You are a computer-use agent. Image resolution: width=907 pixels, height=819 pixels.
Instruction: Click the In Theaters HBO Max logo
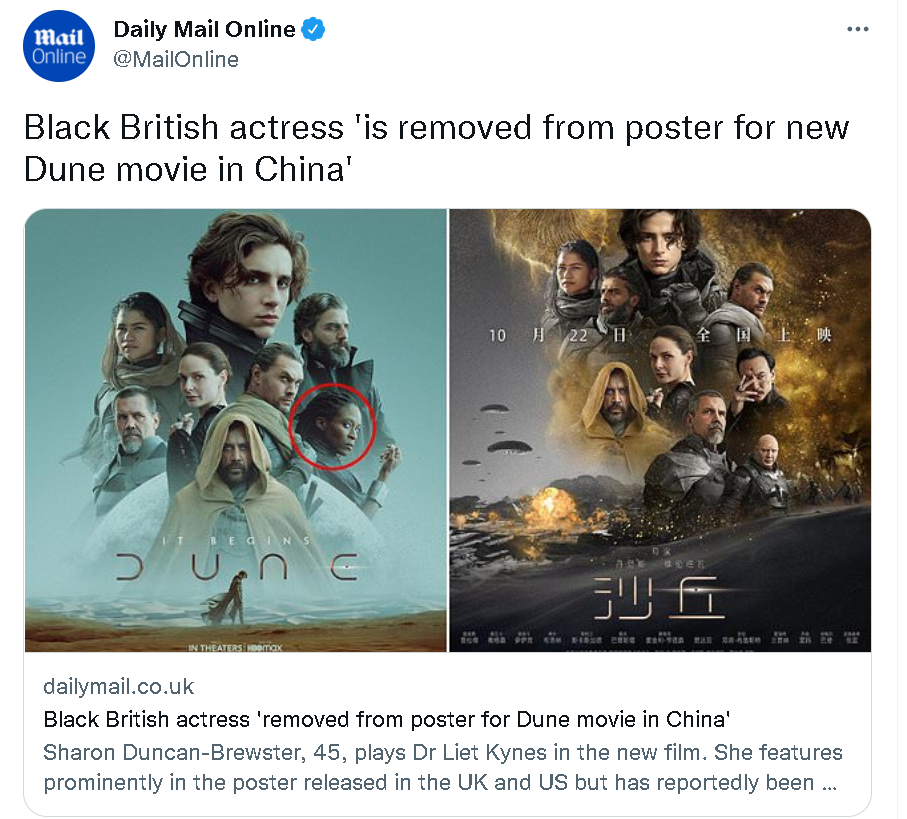[235, 647]
